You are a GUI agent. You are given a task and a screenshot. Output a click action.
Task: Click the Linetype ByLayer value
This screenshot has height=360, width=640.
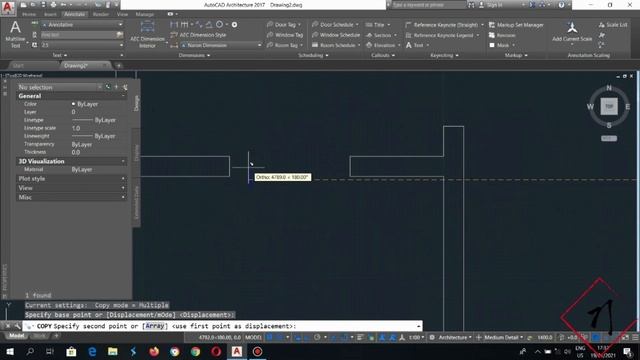point(94,120)
